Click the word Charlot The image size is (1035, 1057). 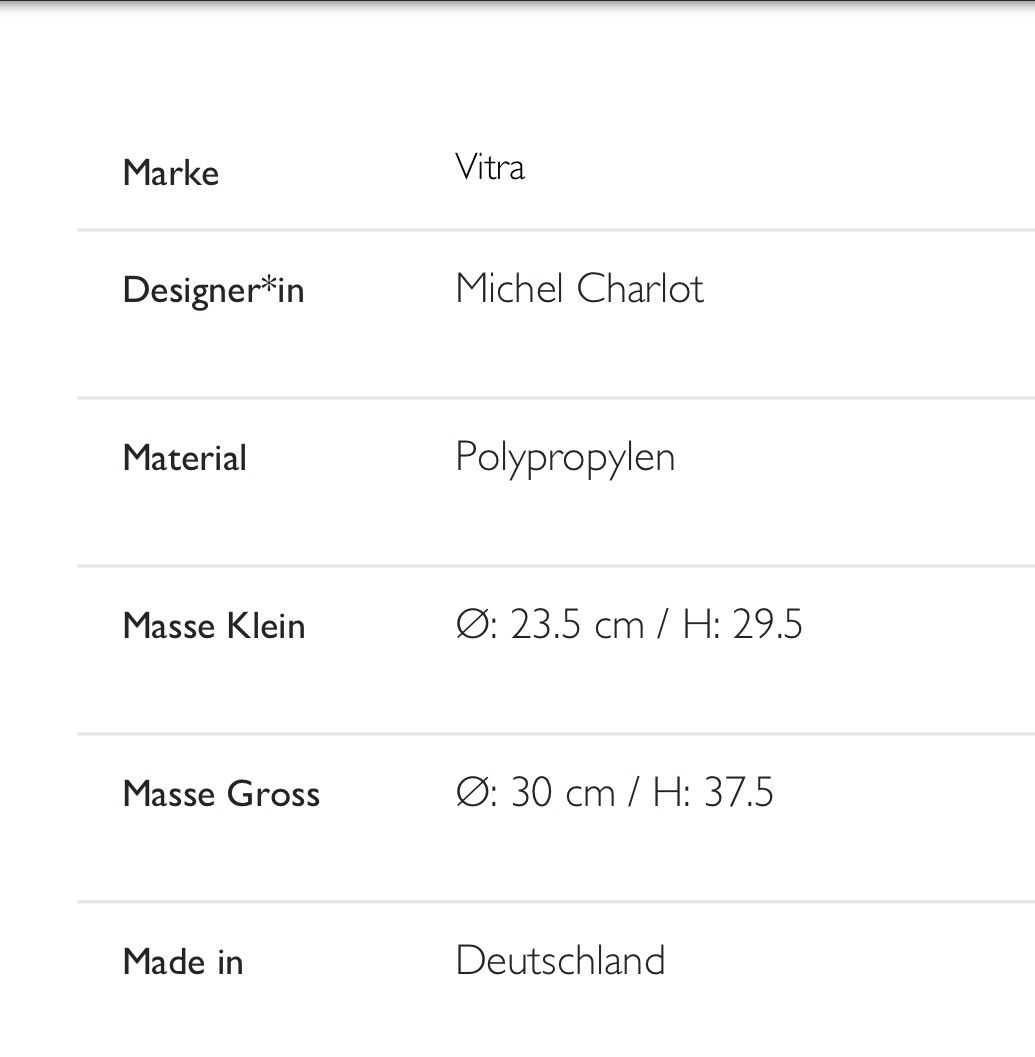pyautogui.click(x=640, y=289)
